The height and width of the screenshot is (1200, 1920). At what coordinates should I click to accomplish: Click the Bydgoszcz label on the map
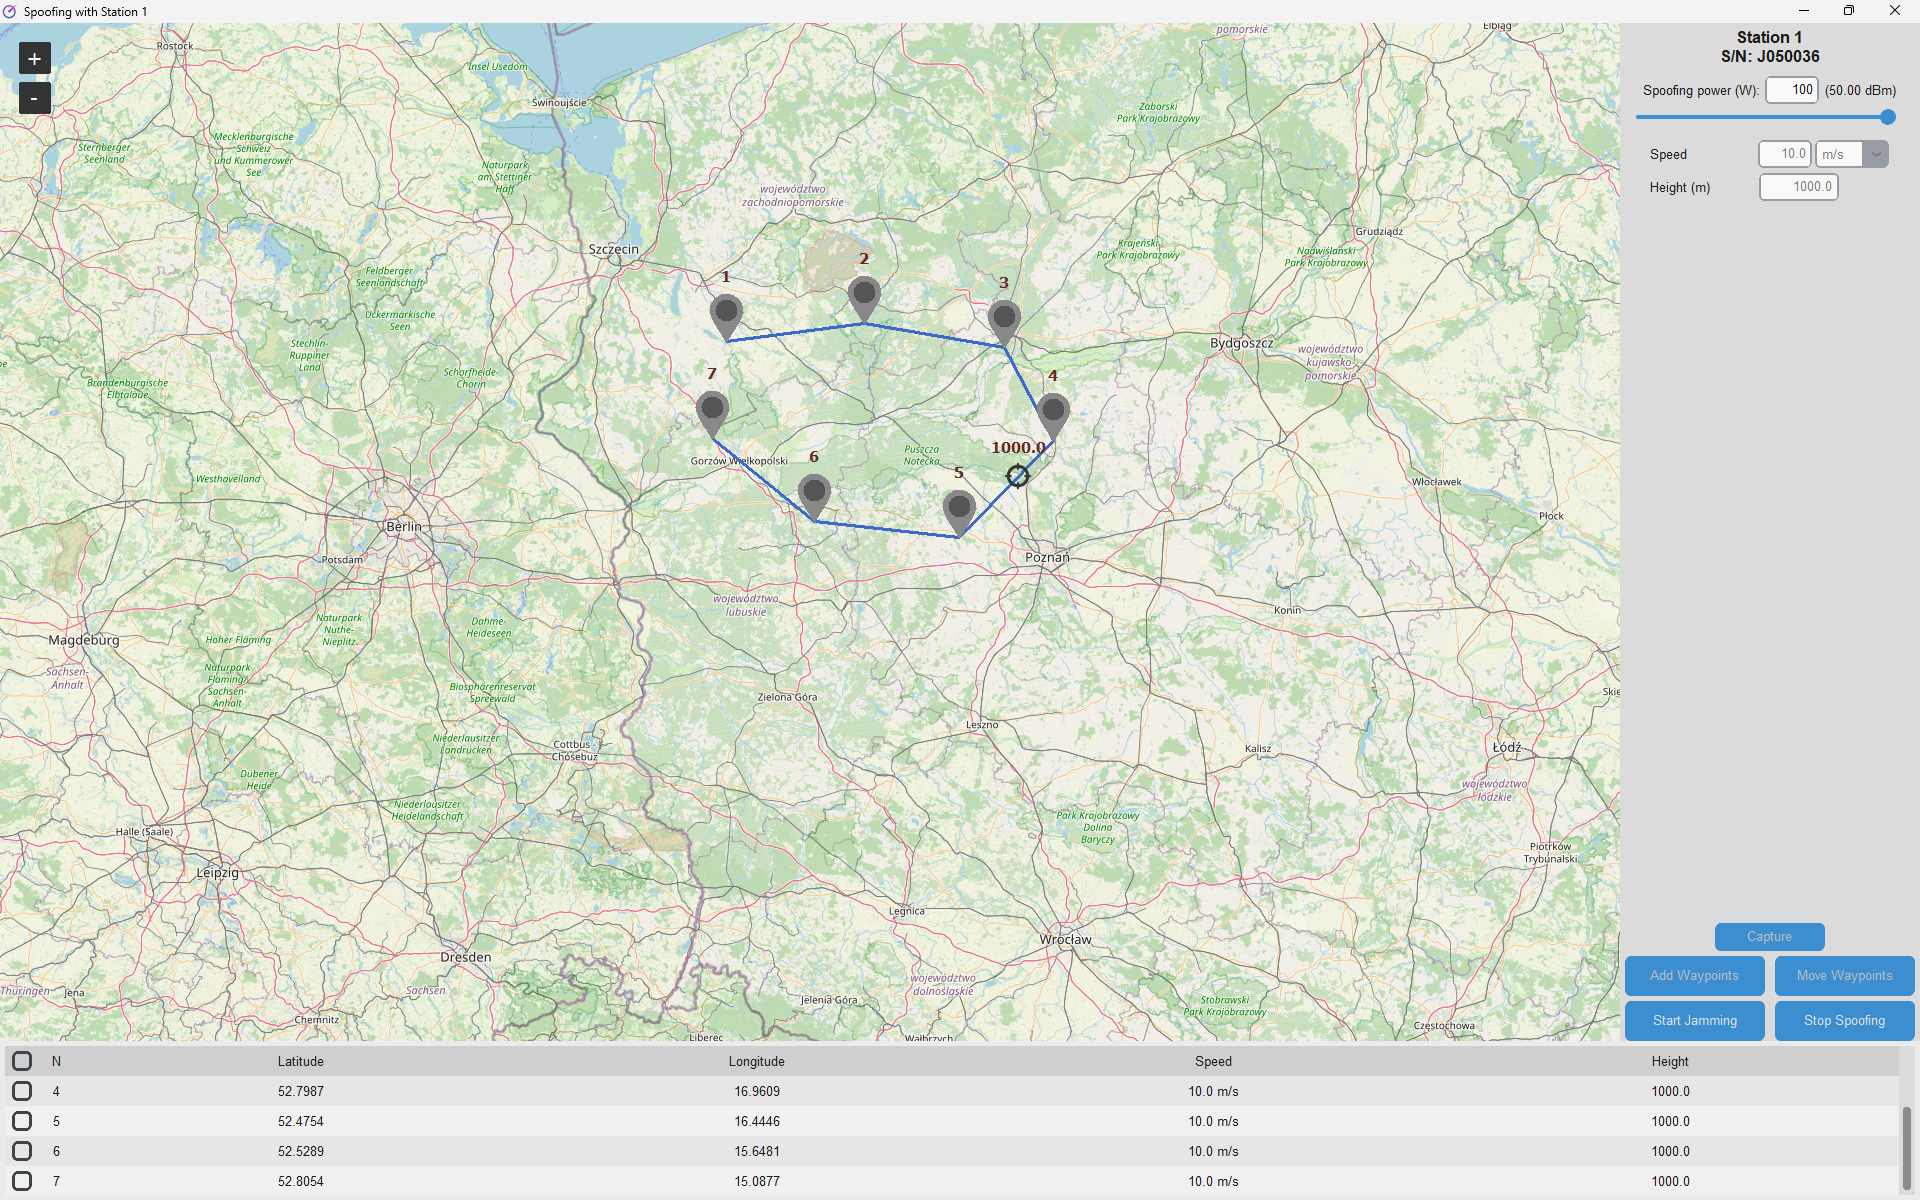tap(1242, 343)
